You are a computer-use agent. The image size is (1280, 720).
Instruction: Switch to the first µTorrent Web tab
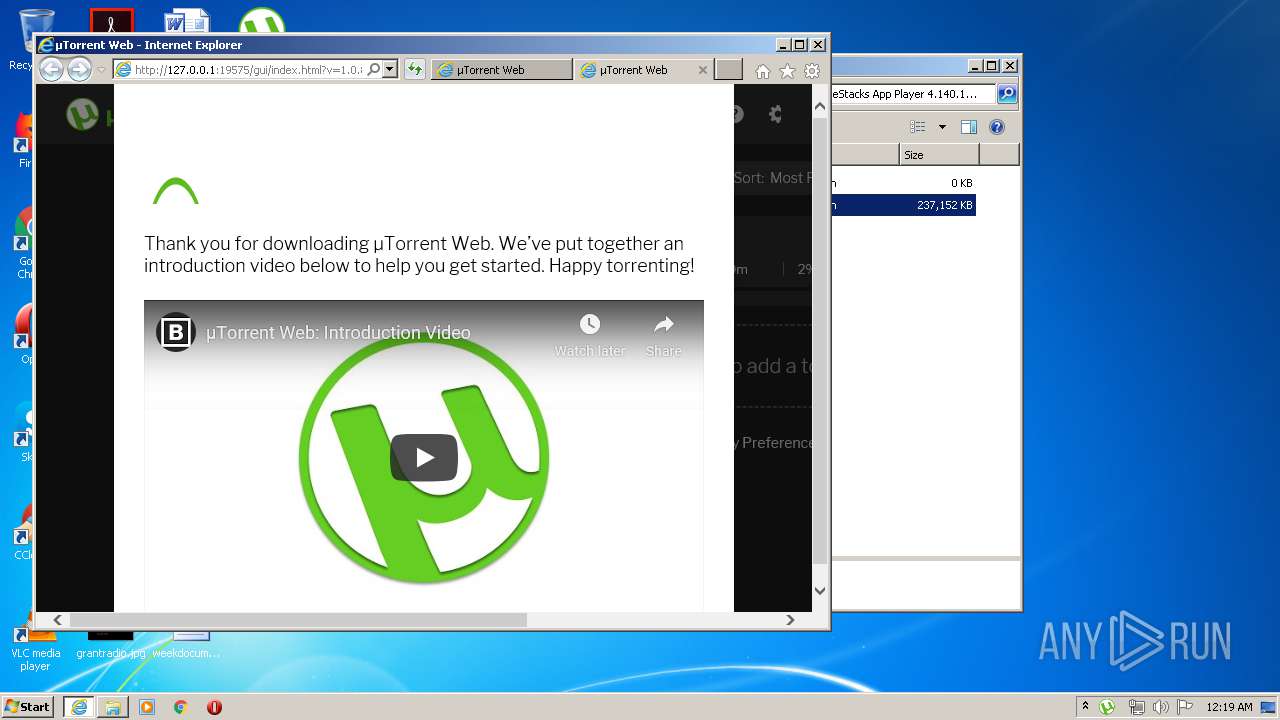tap(502, 70)
